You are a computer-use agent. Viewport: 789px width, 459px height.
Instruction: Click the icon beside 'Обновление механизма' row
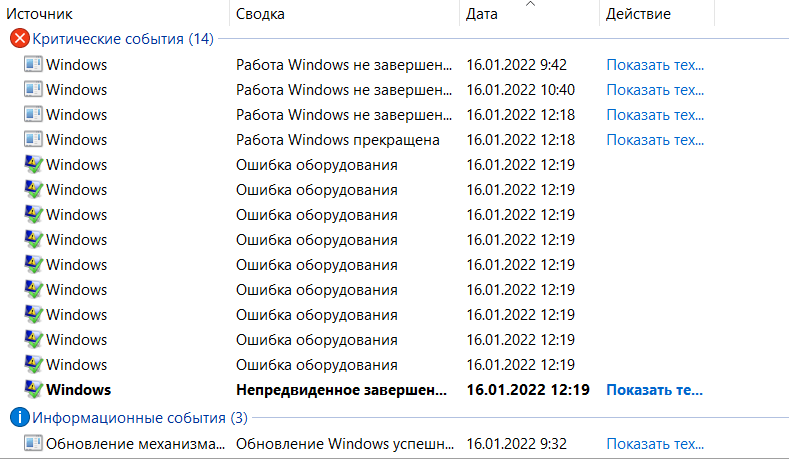33,443
